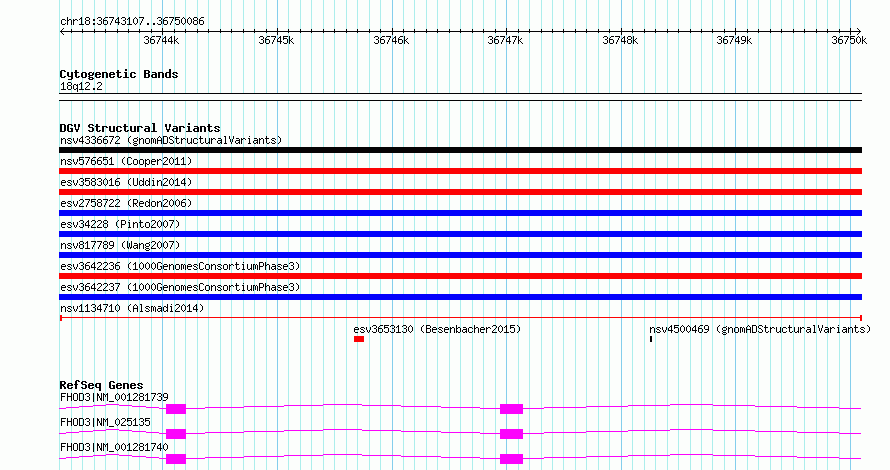This screenshot has height=470, width=890.
Task: Open the esv3653130 (Besenbacher2015) label
Action: [437, 329]
